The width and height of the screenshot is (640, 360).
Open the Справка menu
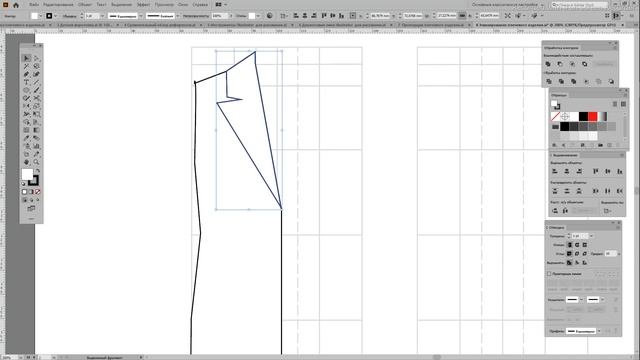(x=200, y=4)
